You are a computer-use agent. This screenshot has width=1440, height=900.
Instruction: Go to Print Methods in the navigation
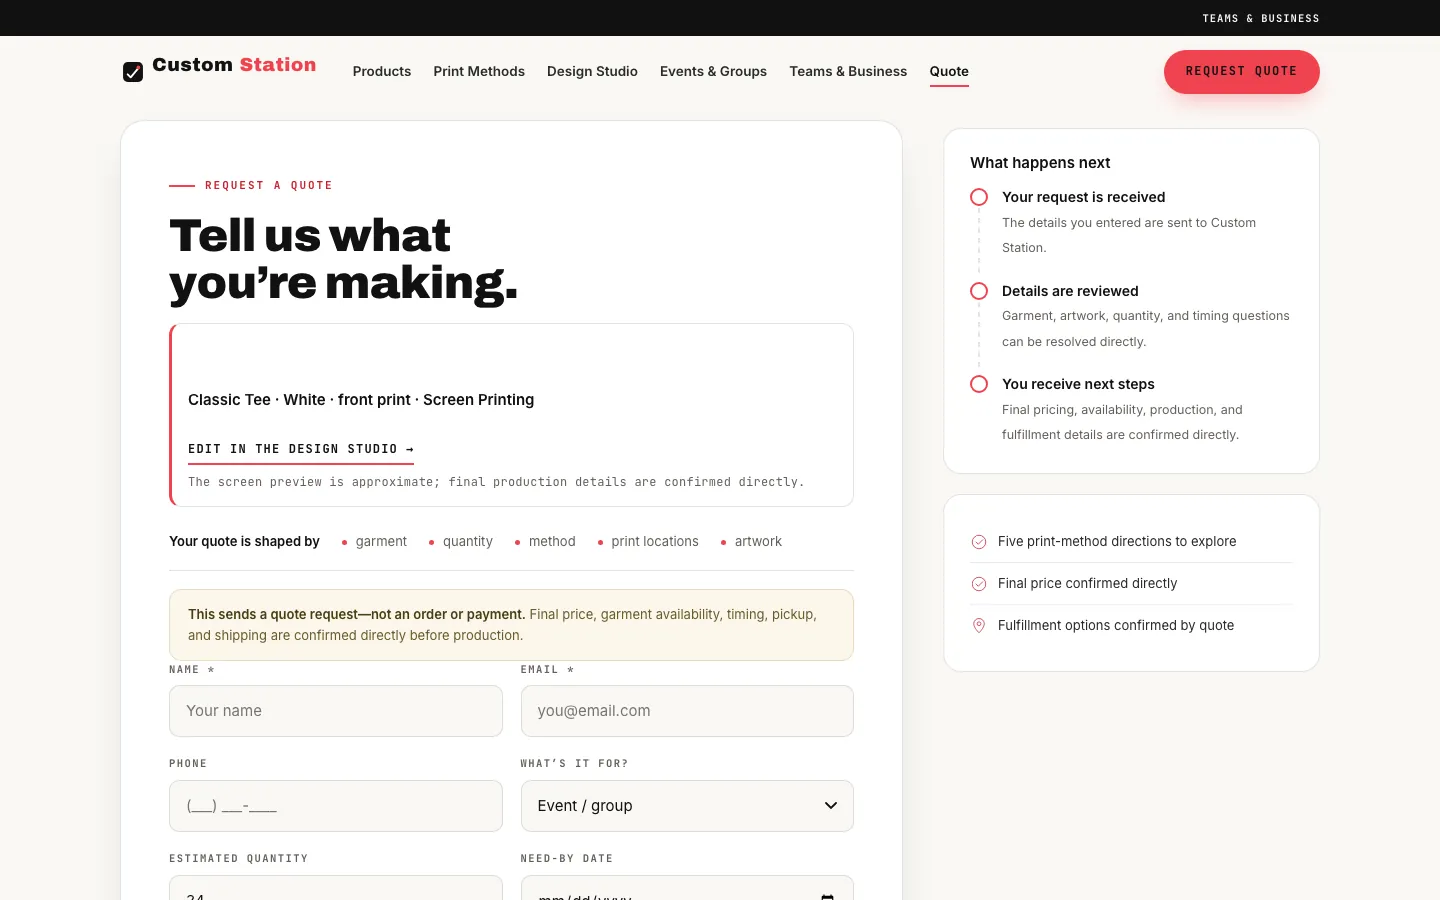click(479, 71)
